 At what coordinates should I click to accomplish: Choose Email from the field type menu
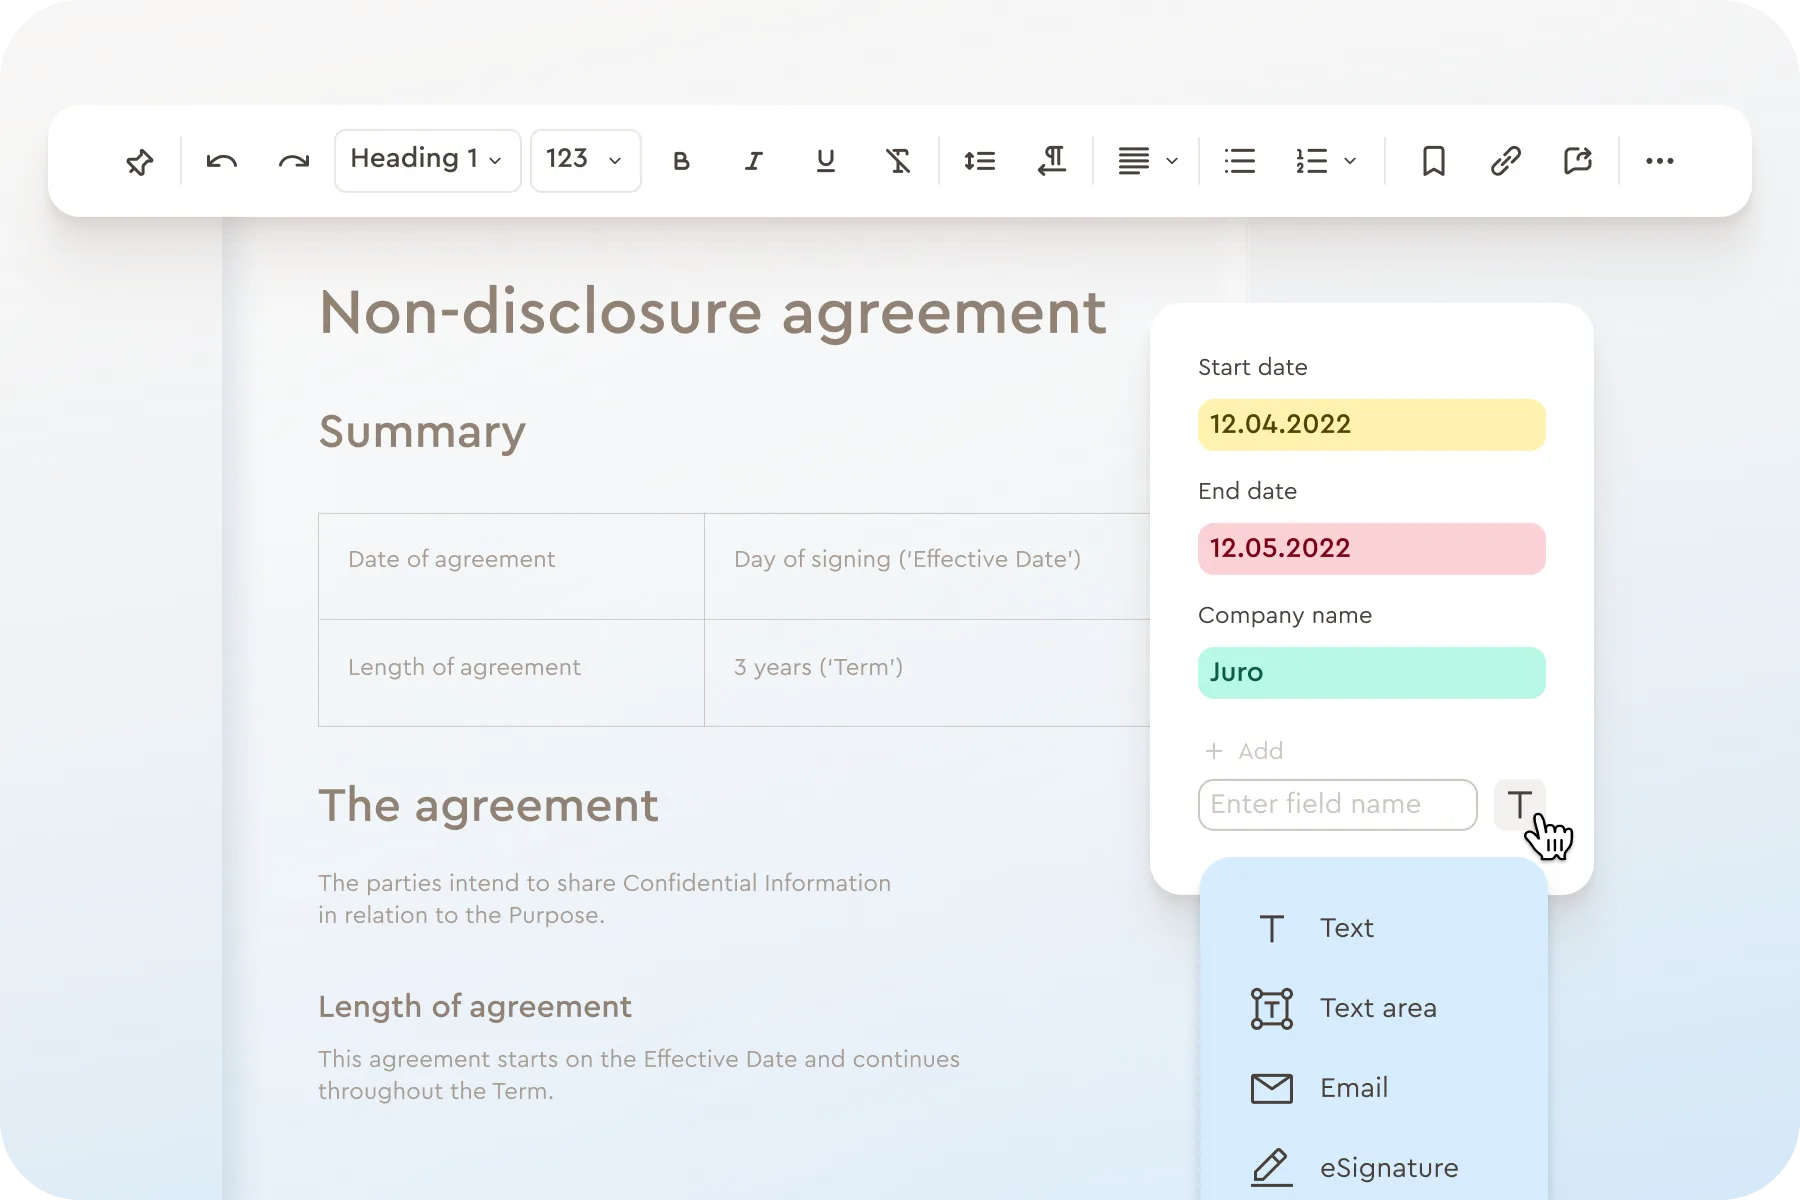coord(1353,1088)
